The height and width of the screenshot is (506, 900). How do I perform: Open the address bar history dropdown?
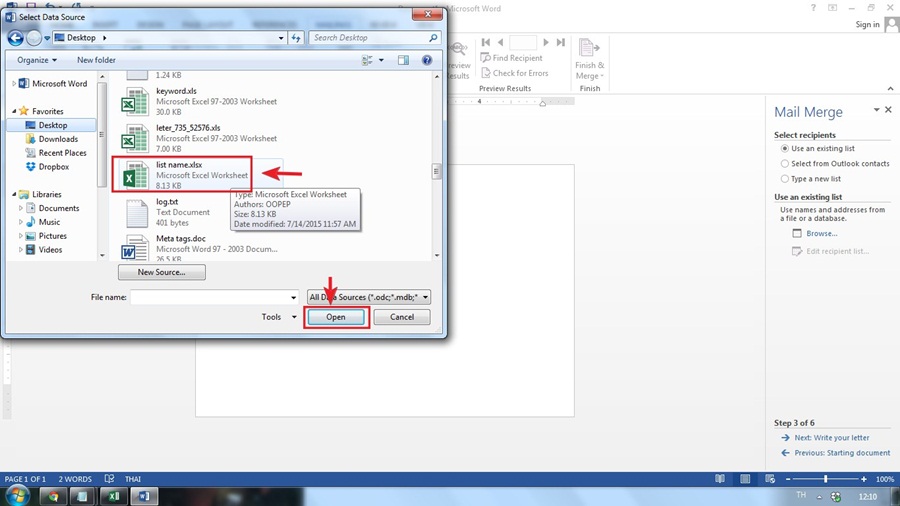281,38
